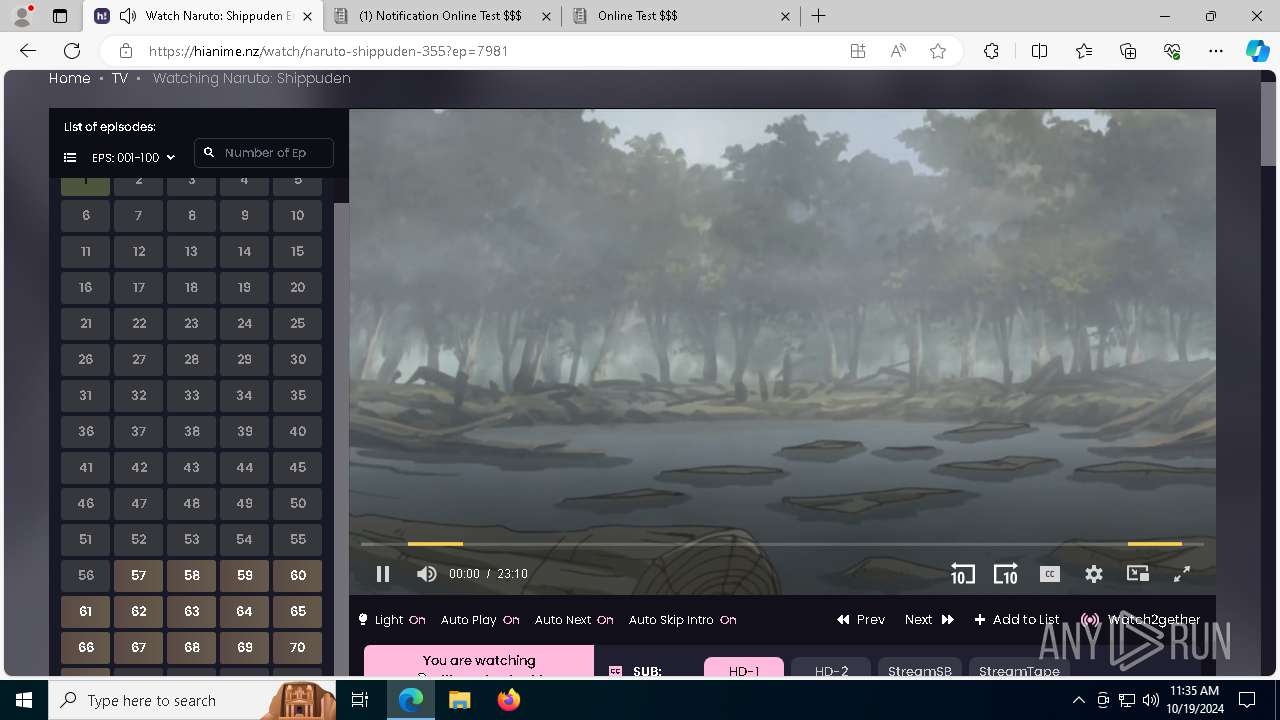Viewport: 1280px width, 720px height.
Task: Click the address bar URL
Action: [329, 51]
